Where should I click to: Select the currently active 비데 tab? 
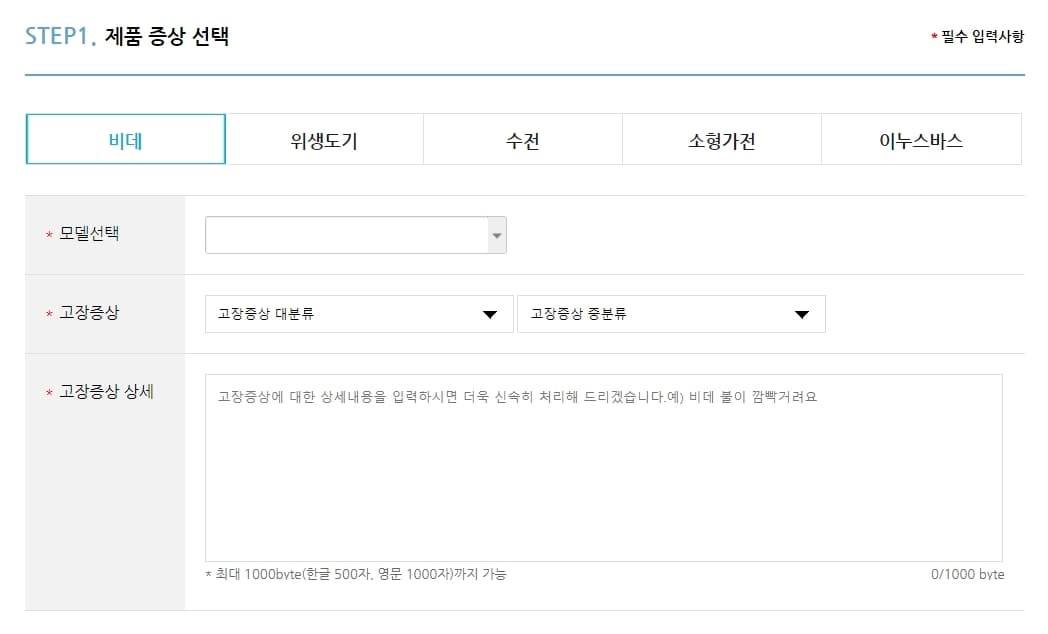(124, 140)
